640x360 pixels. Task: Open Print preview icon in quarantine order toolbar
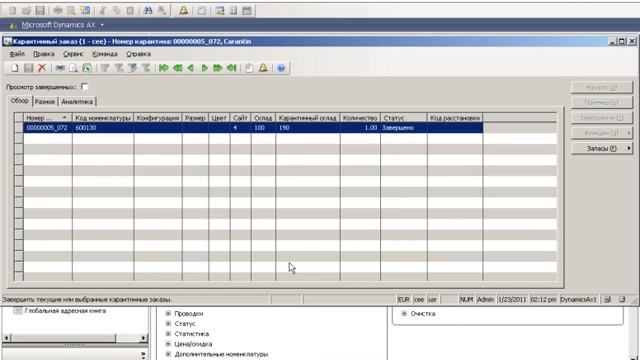tap(73, 68)
